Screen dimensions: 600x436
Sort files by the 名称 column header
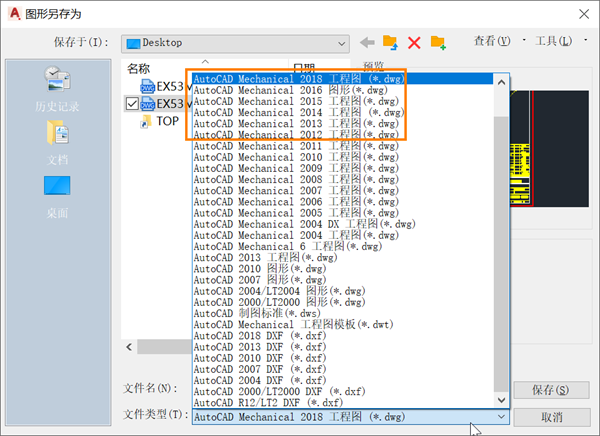point(139,69)
